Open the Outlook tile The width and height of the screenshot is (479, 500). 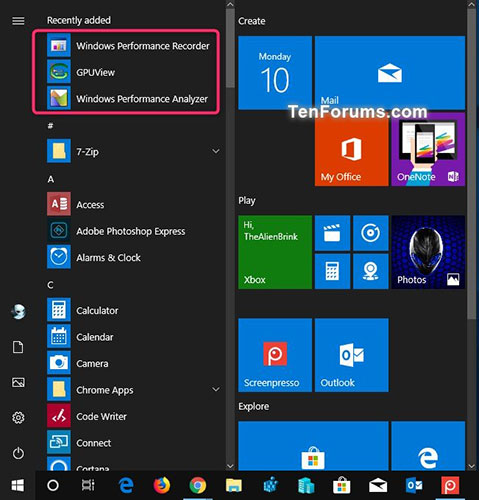[352, 355]
